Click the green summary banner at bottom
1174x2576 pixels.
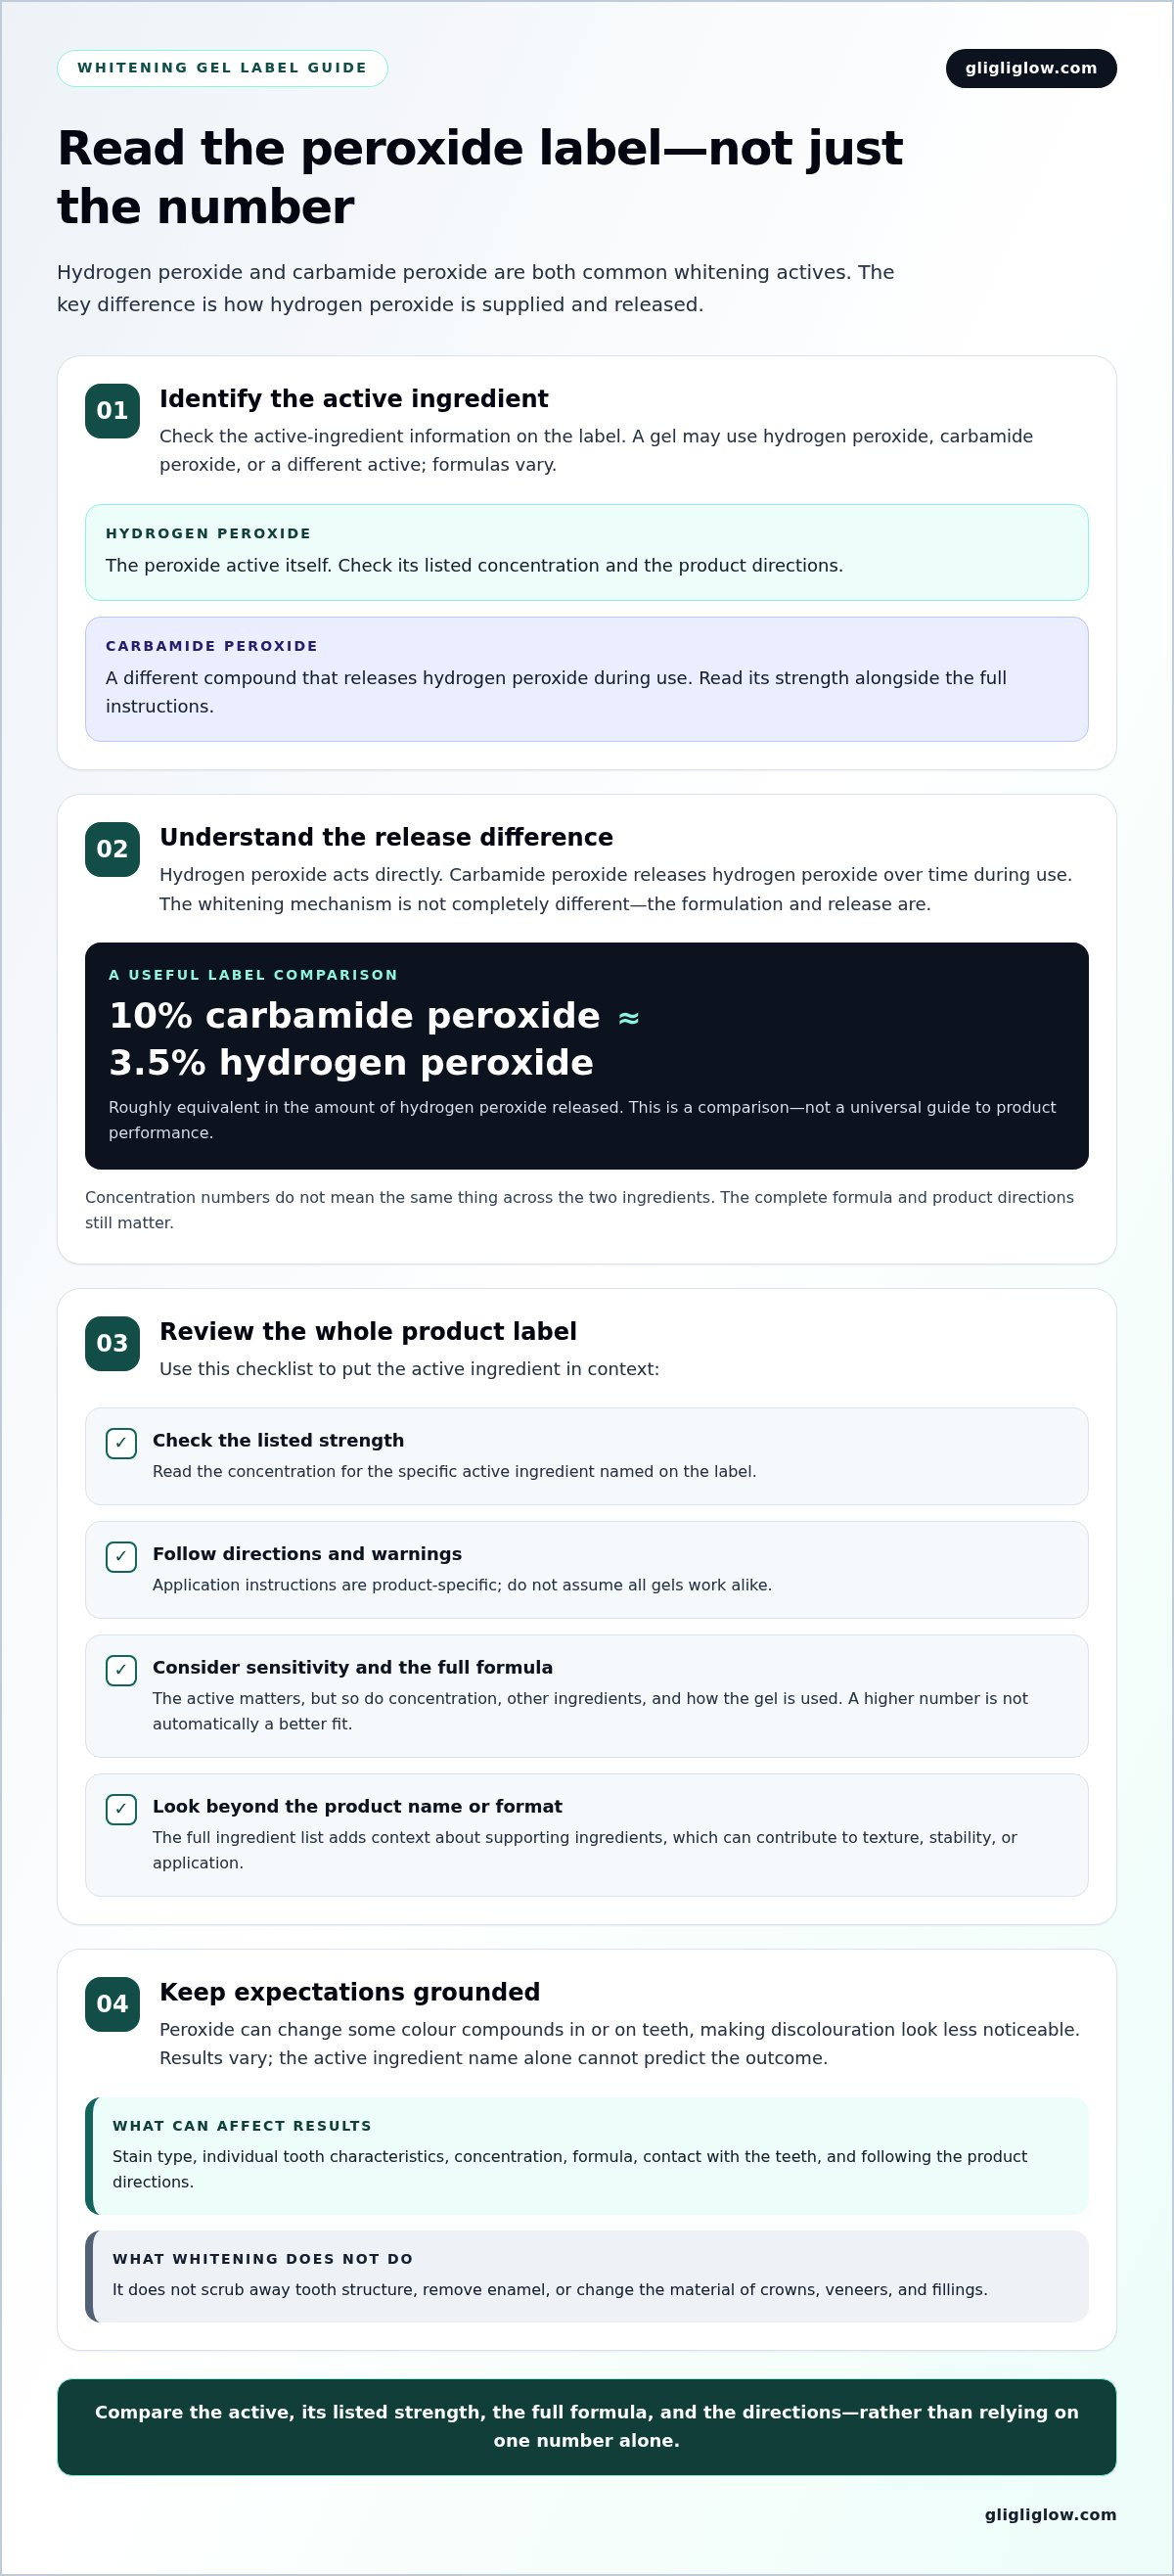(x=587, y=2427)
